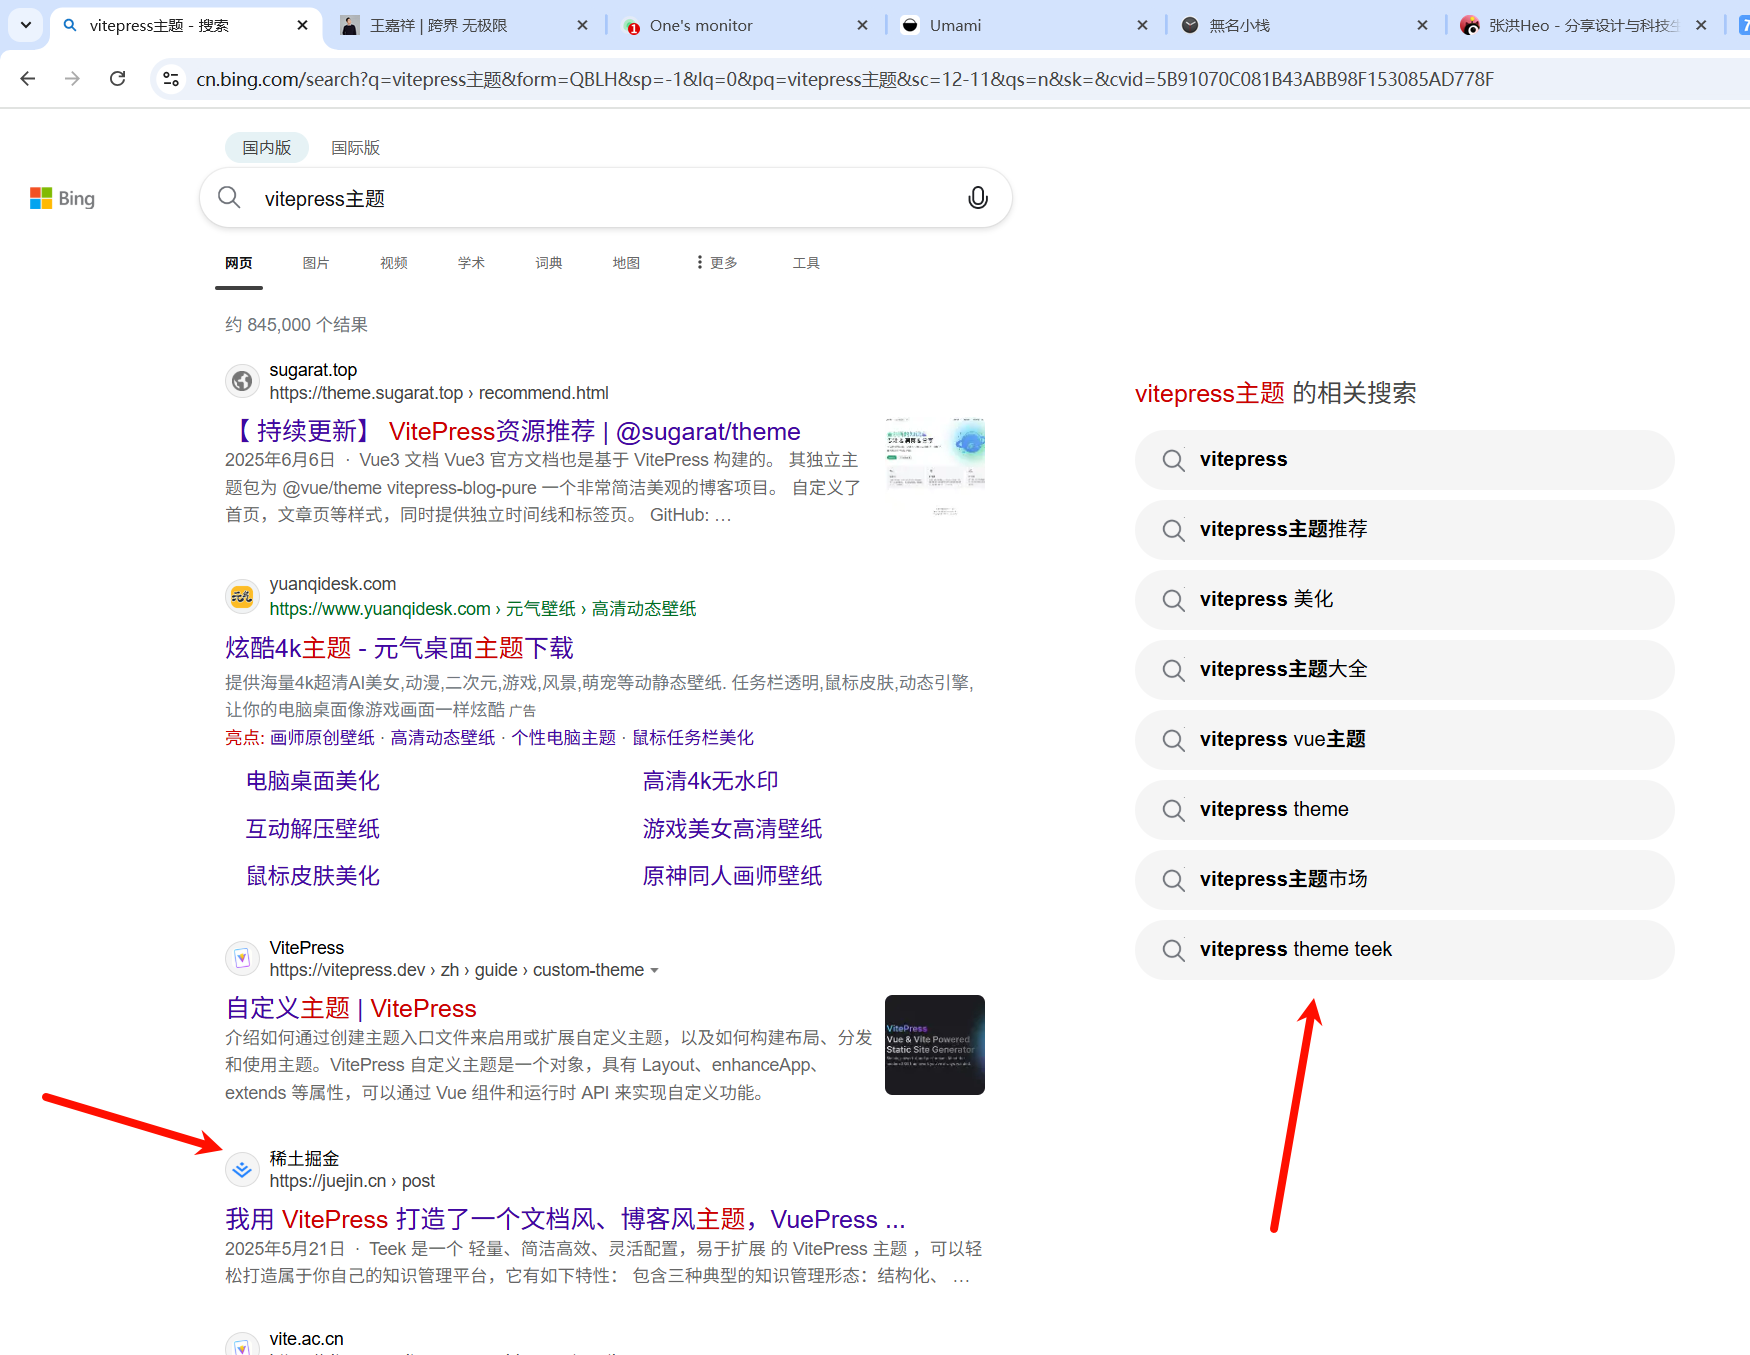This screenshot has height=1355, width=1750.
Task: Activate the microphone voice search icon
Action: coord(978,198)
